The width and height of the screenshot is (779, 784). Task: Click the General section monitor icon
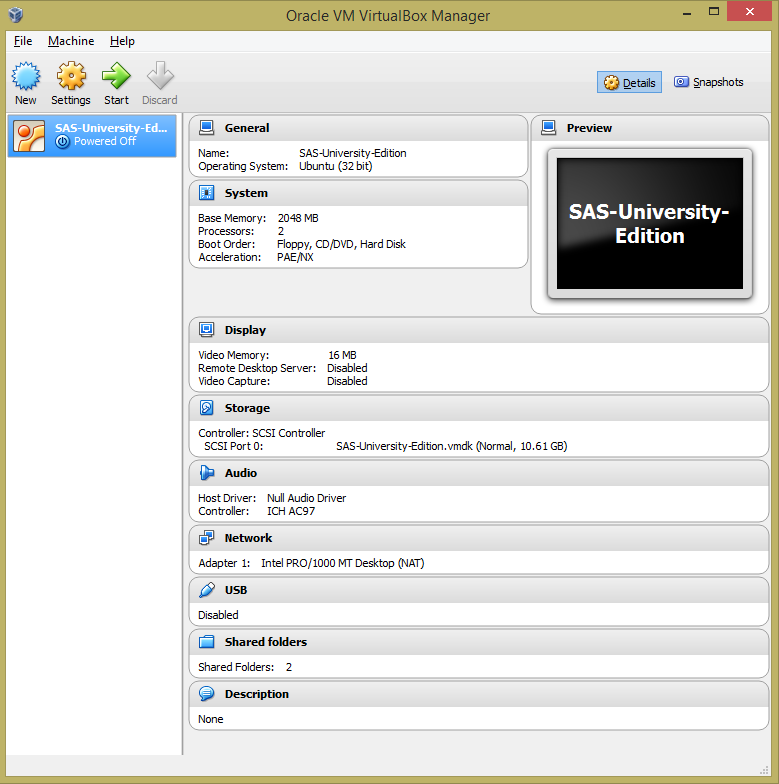pyautogui.click(x=207, y=128)
